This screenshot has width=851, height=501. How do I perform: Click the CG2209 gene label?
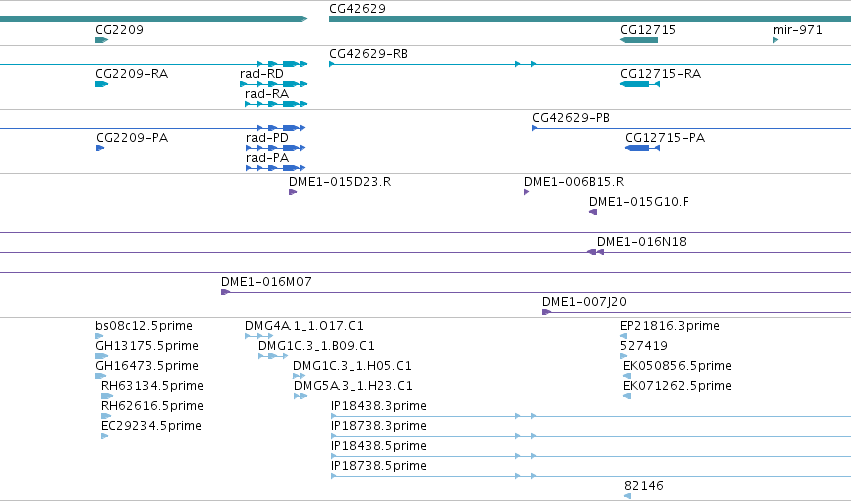119,30
